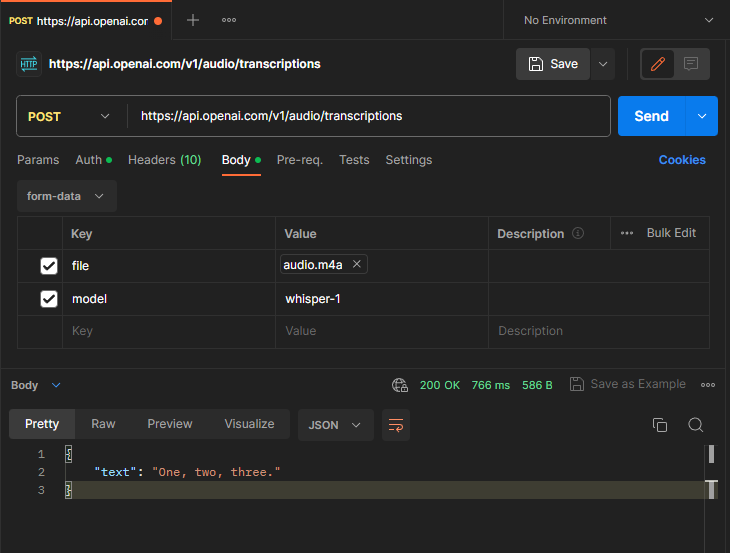Click the request name title text
This screenshot has height=553, width=730.
(184, 64)
